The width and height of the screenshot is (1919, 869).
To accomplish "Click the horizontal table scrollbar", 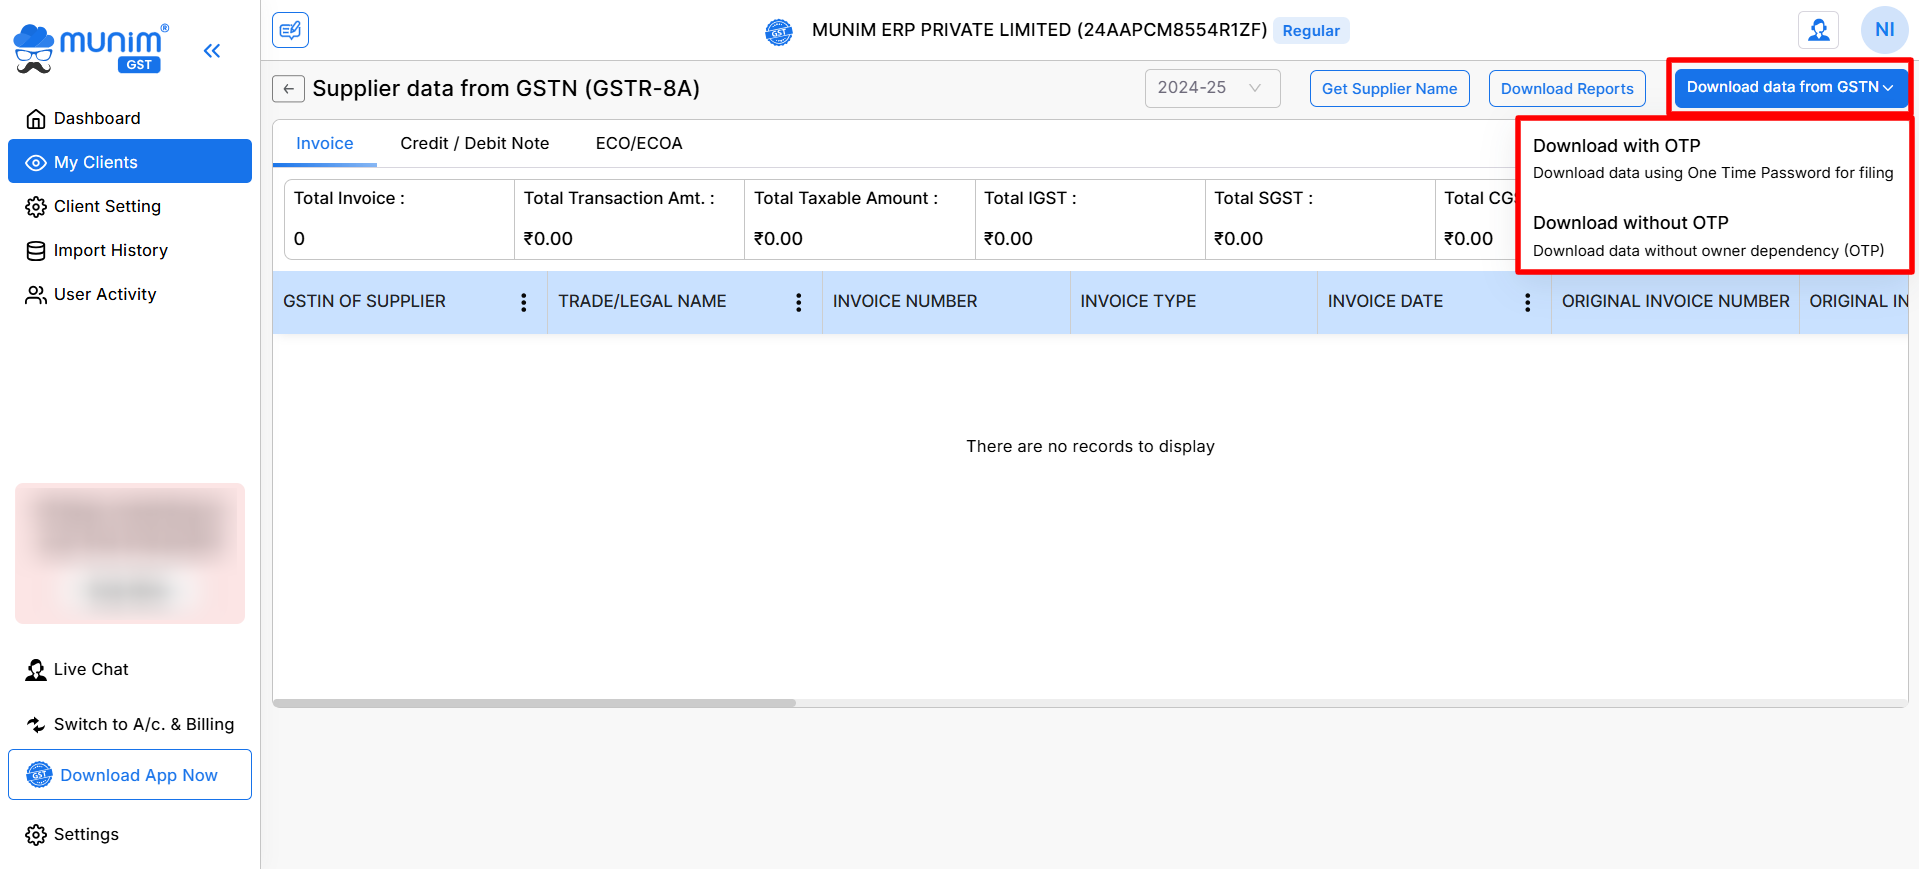I will click(534, 703).
